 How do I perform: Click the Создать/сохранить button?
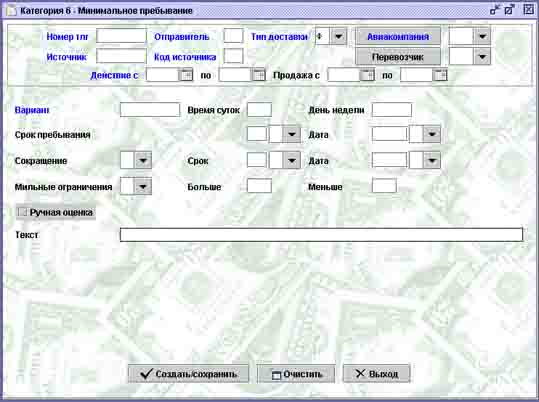[x=188, y=374]
